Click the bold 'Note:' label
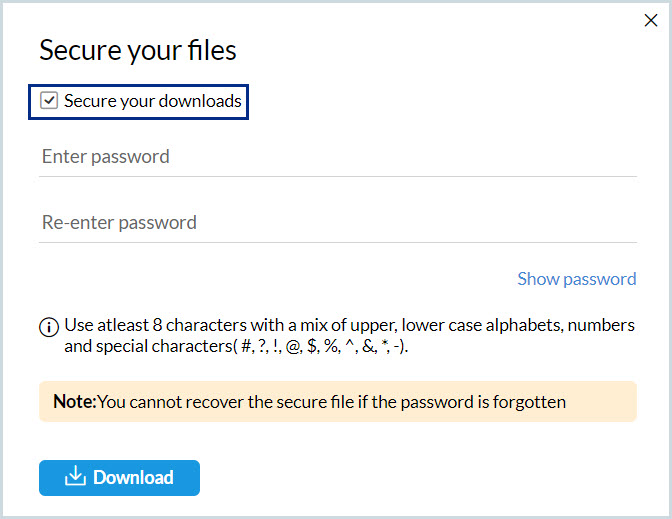 74,402
